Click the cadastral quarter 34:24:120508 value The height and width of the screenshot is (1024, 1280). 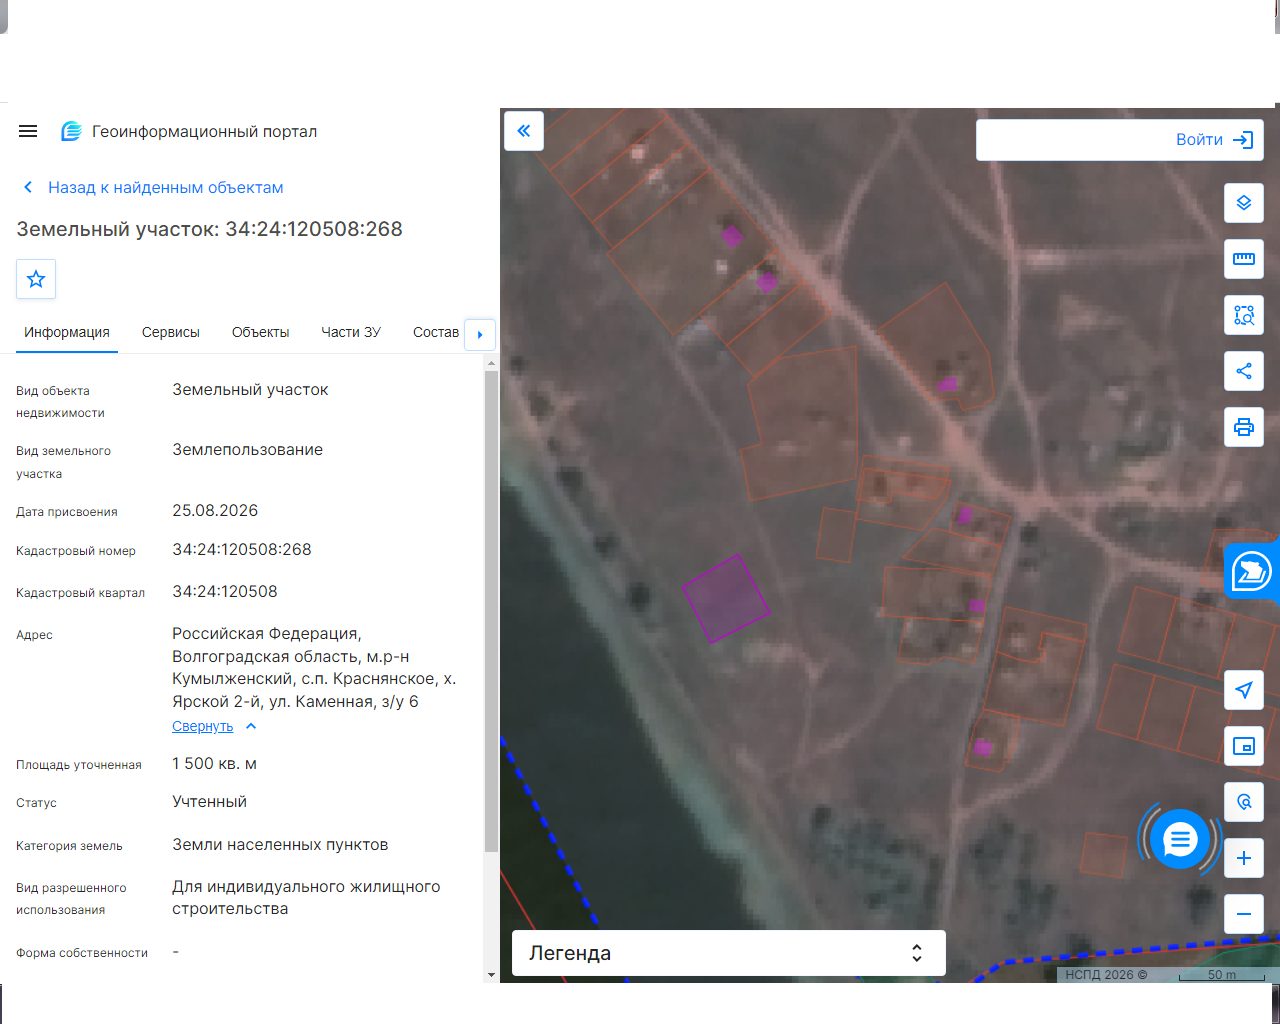tap(225, 592)
